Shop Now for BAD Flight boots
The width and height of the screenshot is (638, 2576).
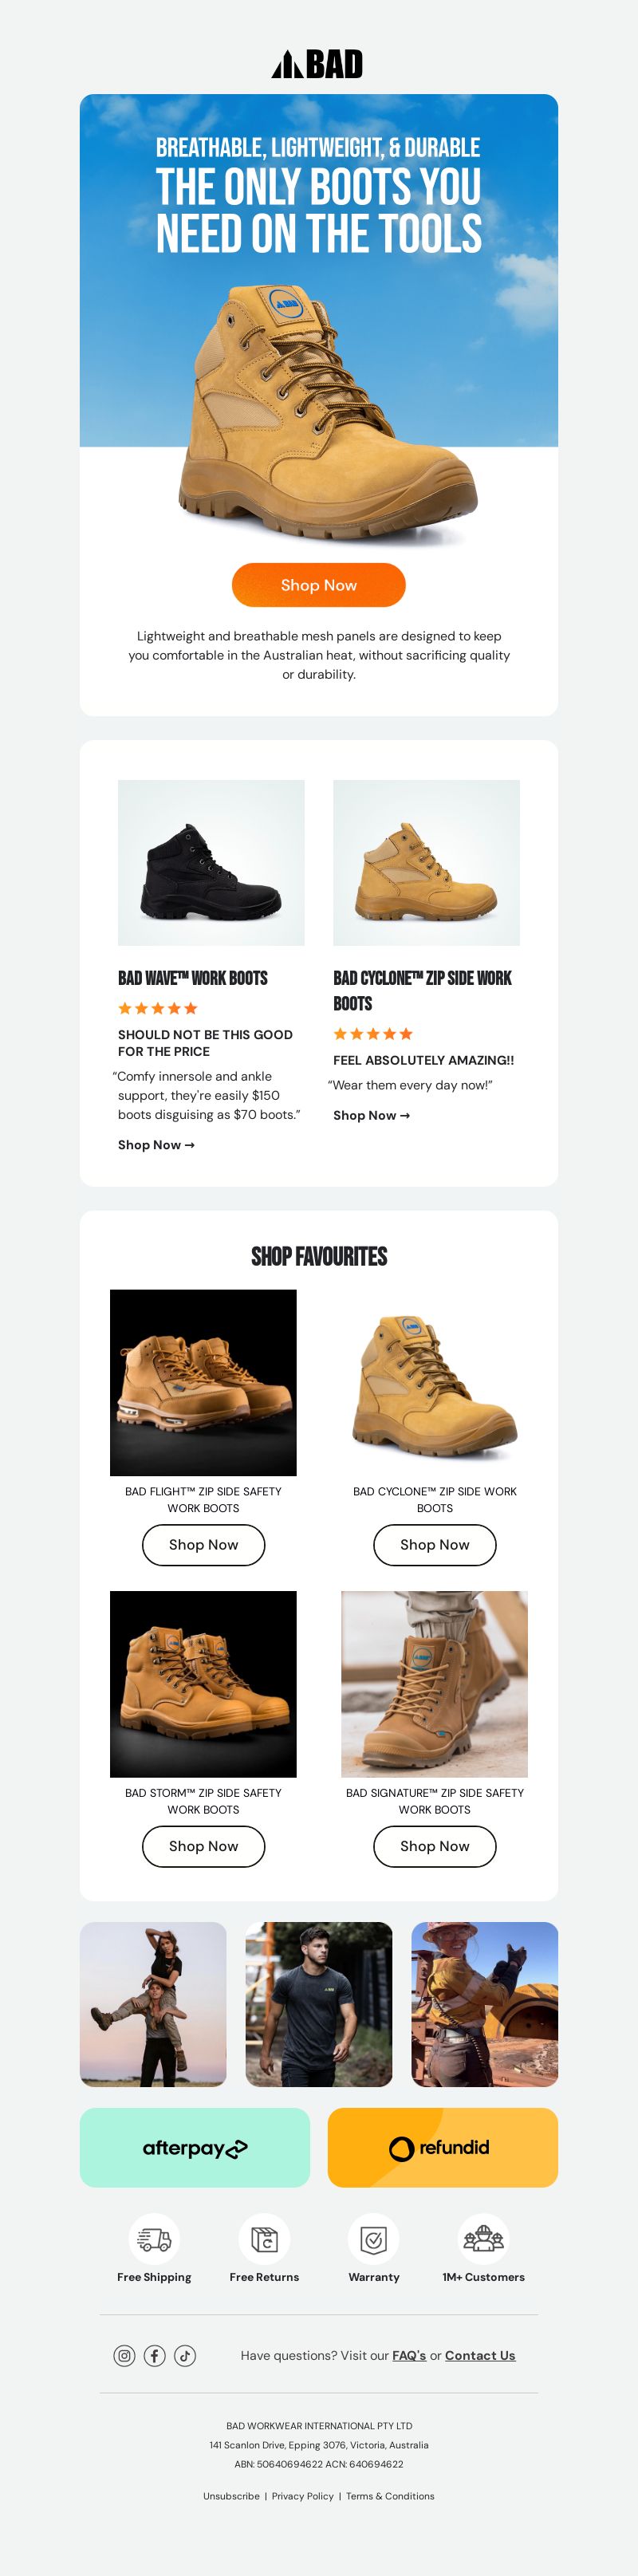click(204, 1544)
